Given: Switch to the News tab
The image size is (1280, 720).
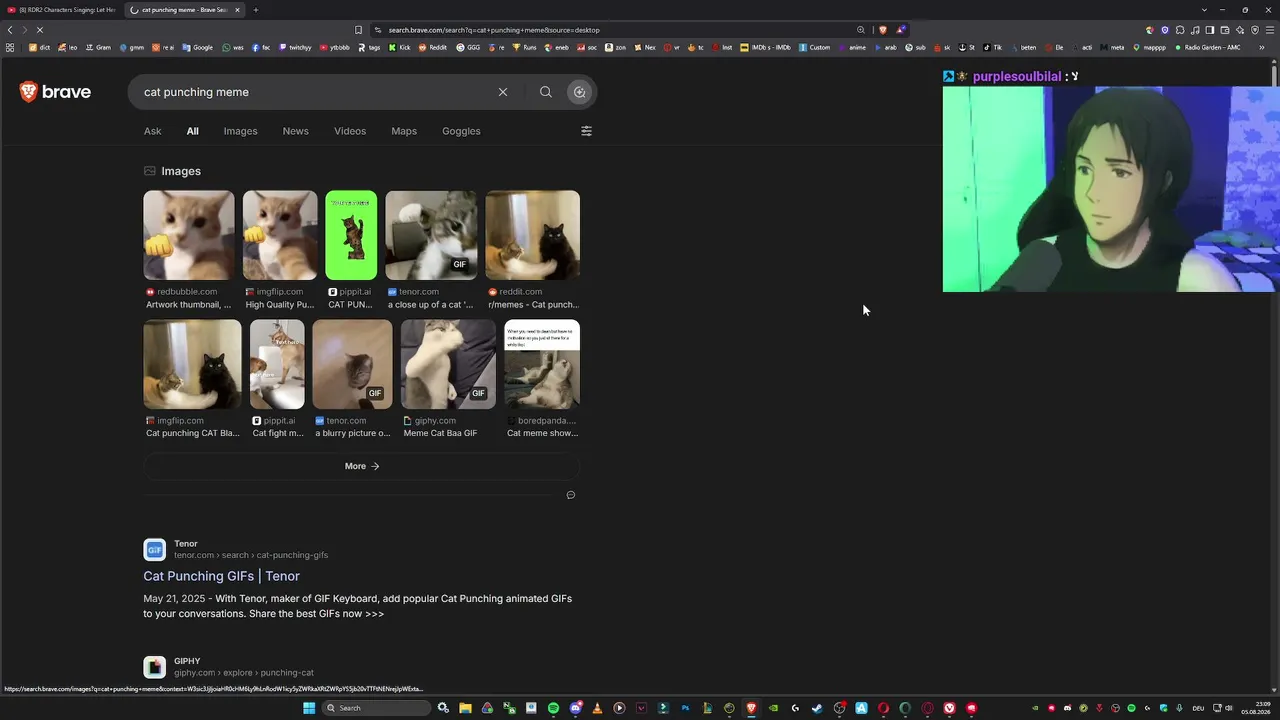Looking at the screenshot, I should [x=295, y=131].
